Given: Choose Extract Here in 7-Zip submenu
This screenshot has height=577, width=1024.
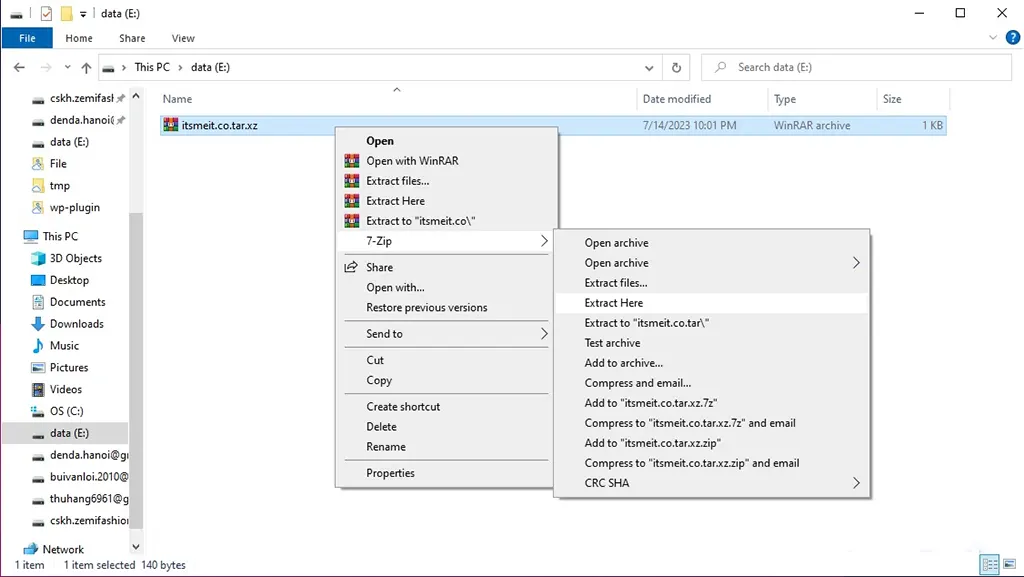Looking at the screenshot, I should coord(614,303).
